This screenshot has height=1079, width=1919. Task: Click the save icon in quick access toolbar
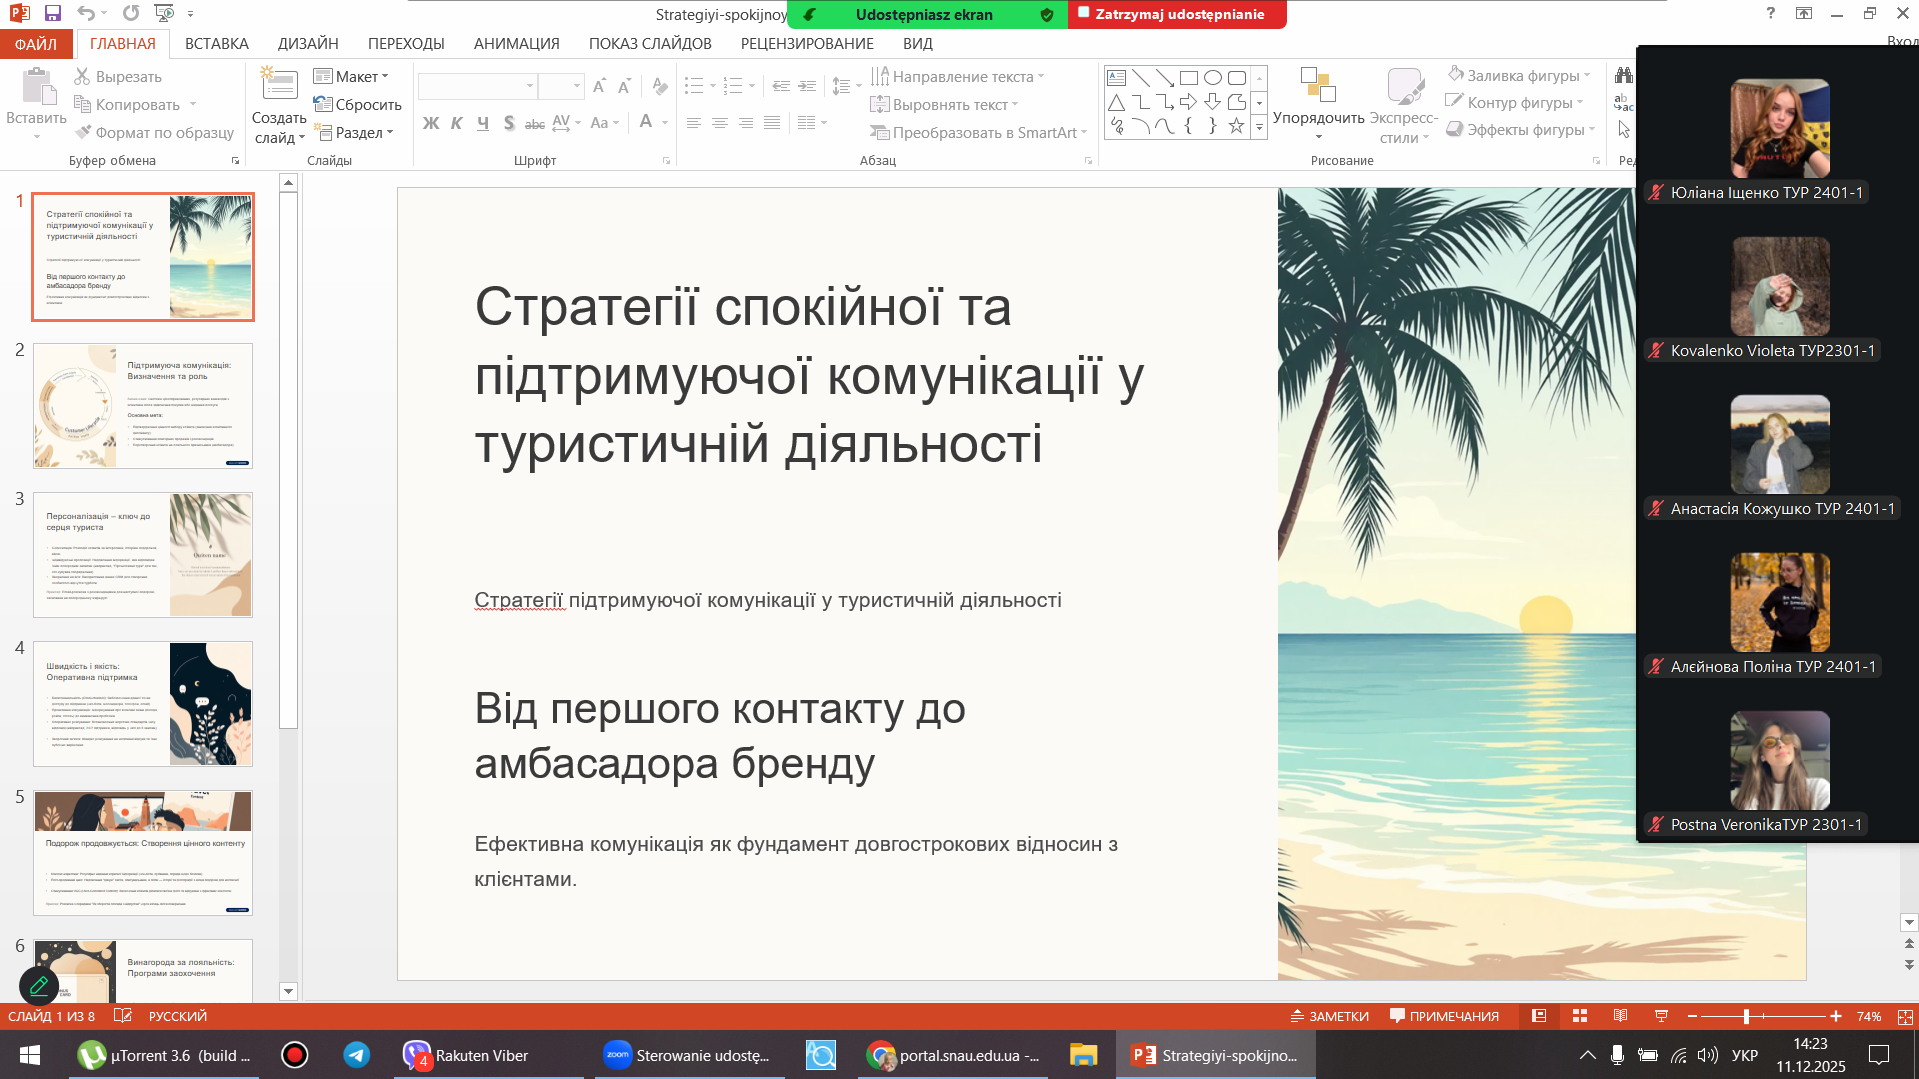(53, 13)
